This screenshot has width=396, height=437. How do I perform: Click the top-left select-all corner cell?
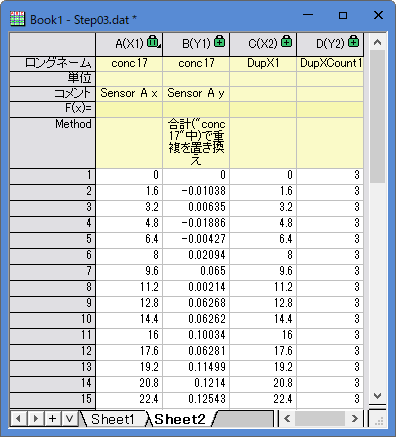click(x=53, y=44)
